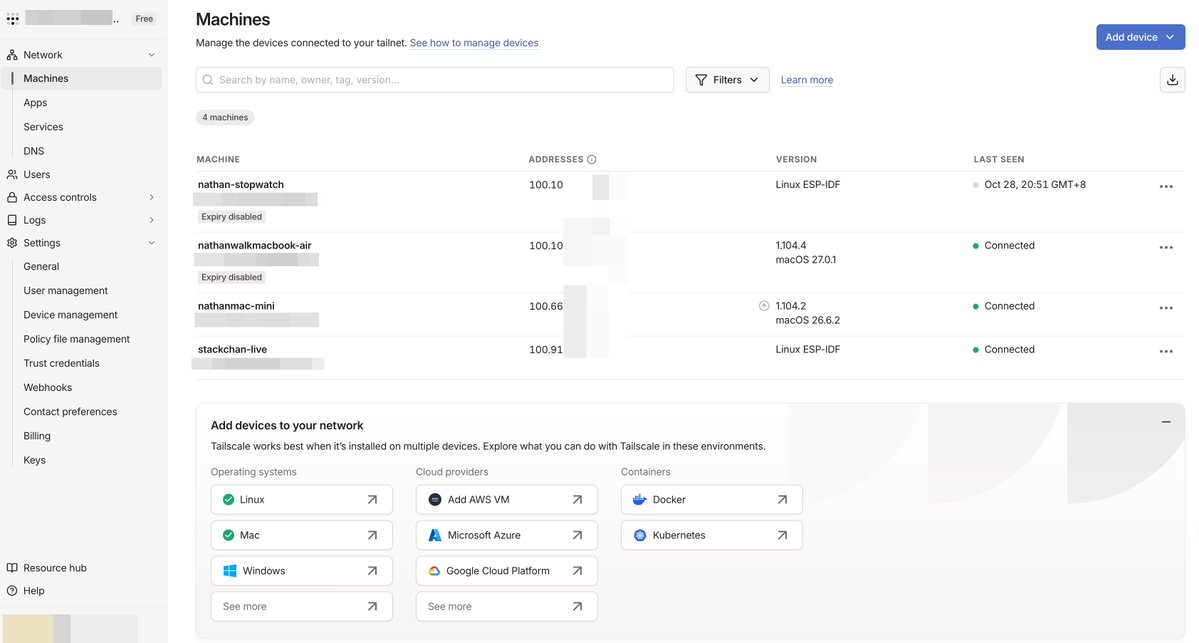The image size is (1199, 643).
Task: Click the Add AWS VM button
Action: tap(506, 500)
